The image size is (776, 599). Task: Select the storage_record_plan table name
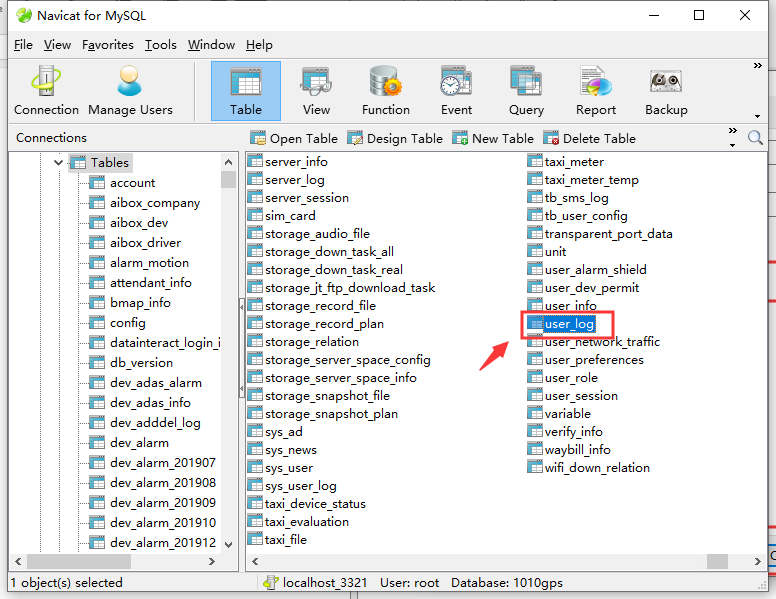tap(324, 323)
